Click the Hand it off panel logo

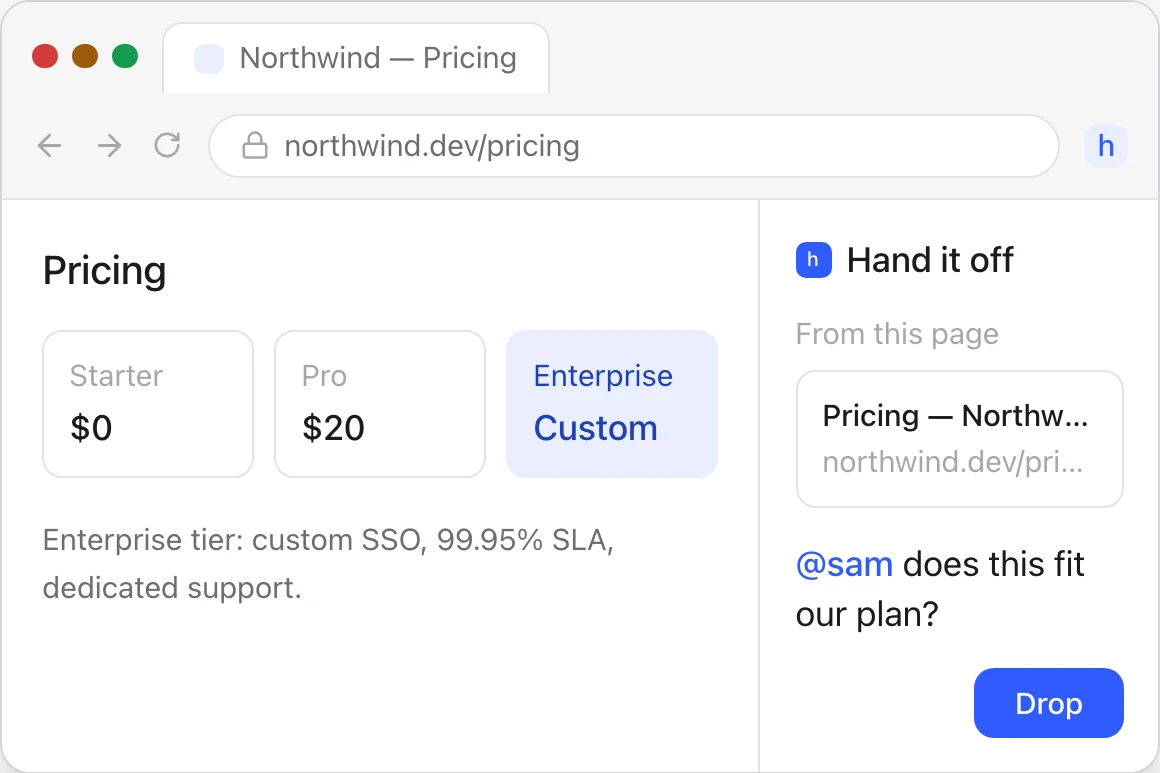point(814,260)
